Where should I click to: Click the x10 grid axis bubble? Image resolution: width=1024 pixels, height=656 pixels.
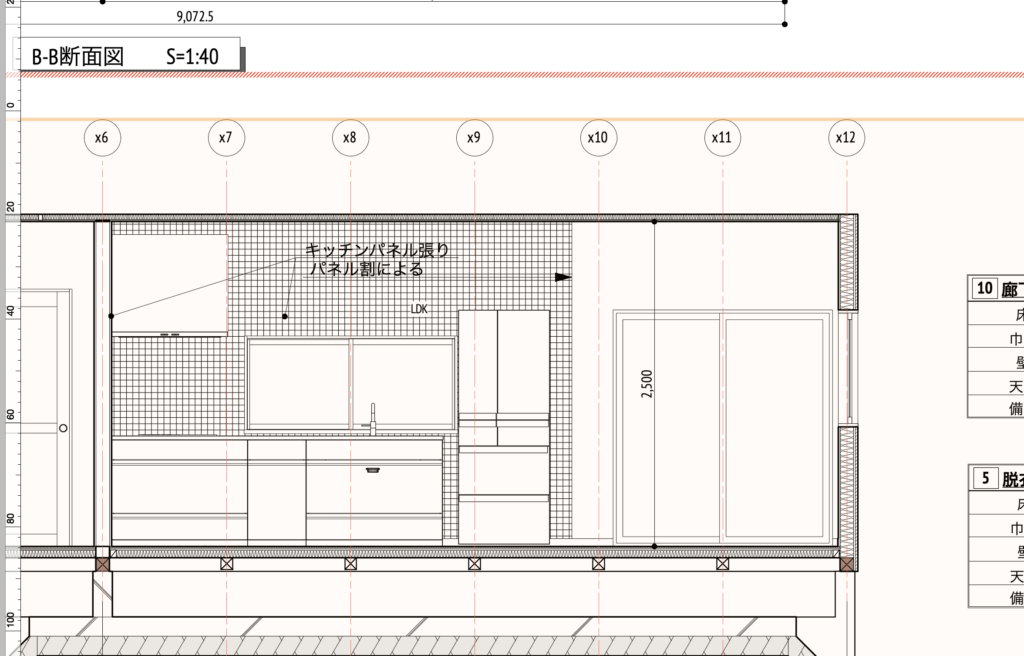[598, 138]
